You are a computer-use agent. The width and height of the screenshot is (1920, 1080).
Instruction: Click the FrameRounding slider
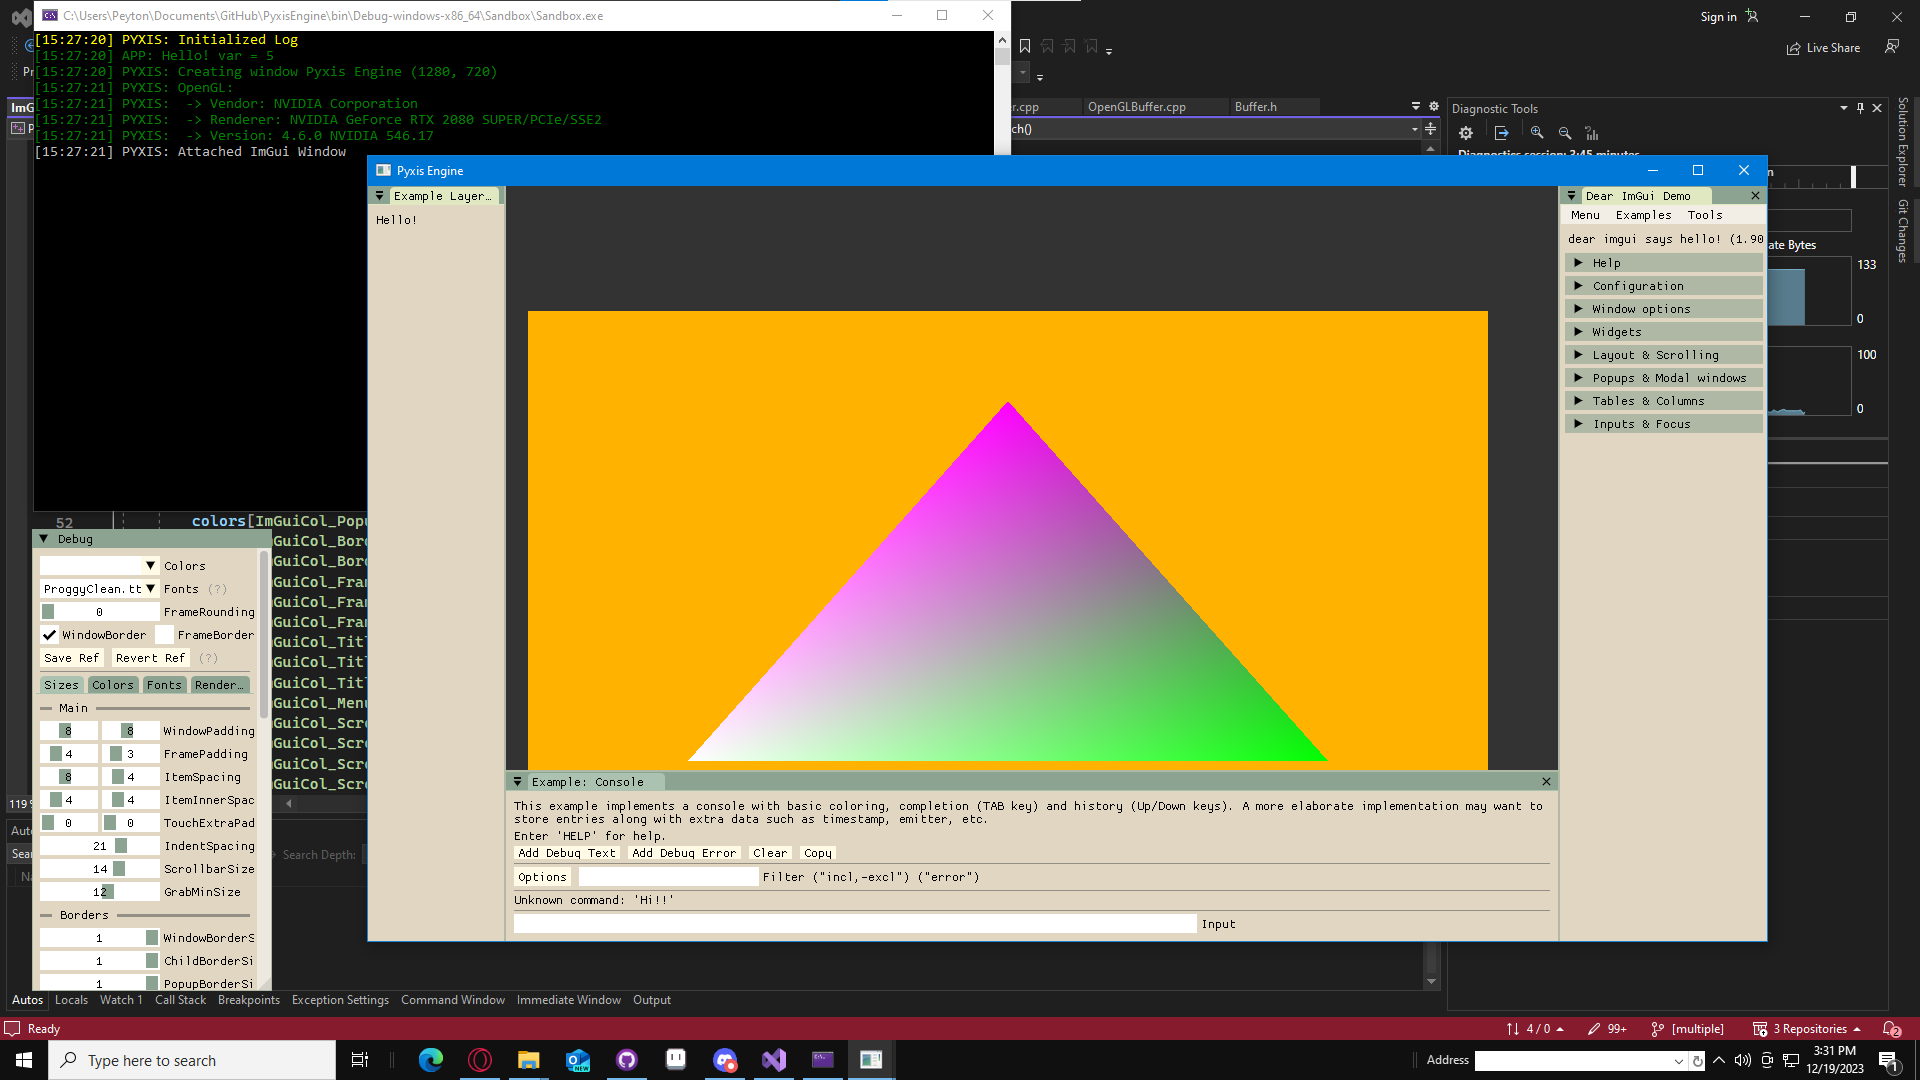(99, 612)
